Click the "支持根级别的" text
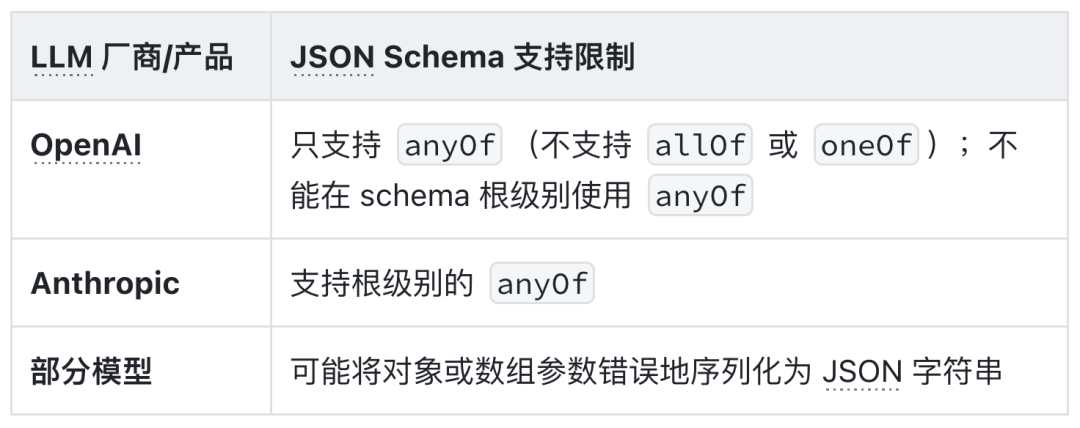The image size is (1080, 428). [x=381, y=284]
